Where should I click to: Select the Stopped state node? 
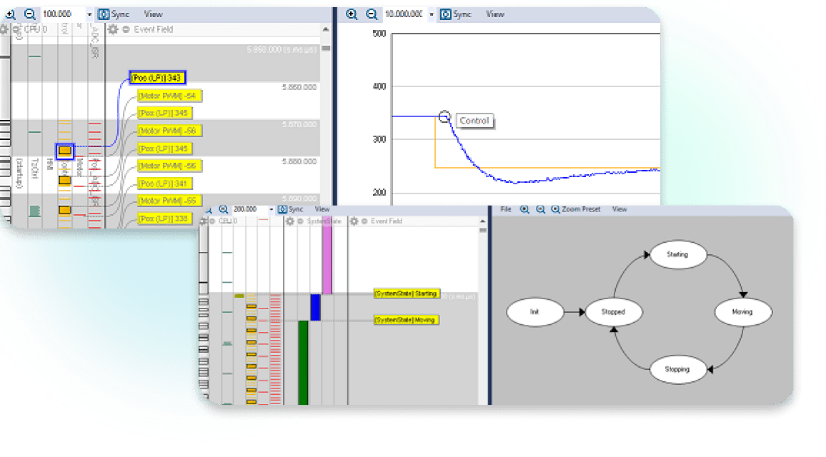pyautogui.click(x=614, y=312)
